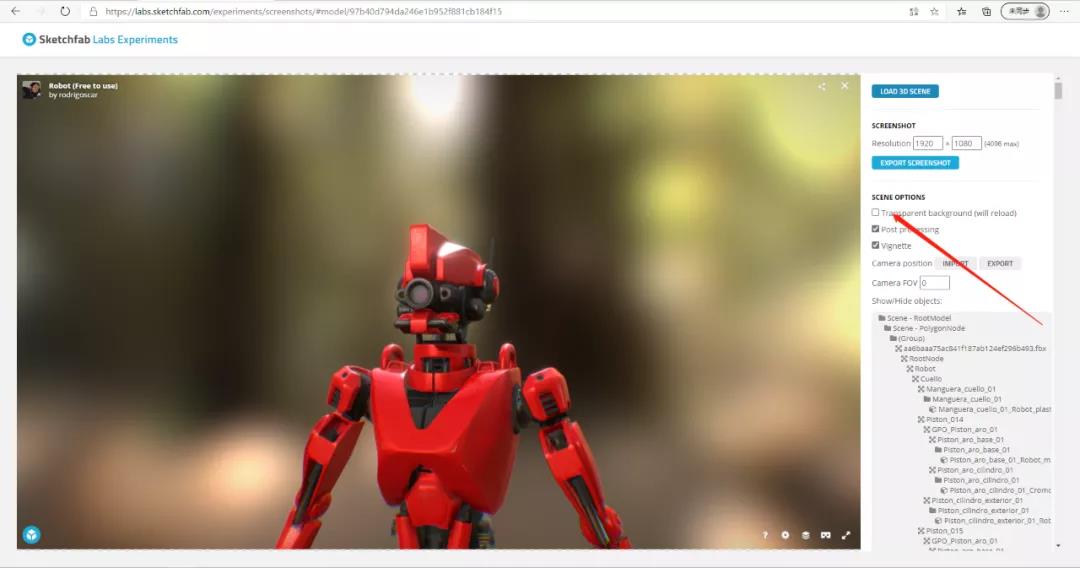Click the right panel vertical scrollbar thumb
1080x568 pixels.
1058,91
